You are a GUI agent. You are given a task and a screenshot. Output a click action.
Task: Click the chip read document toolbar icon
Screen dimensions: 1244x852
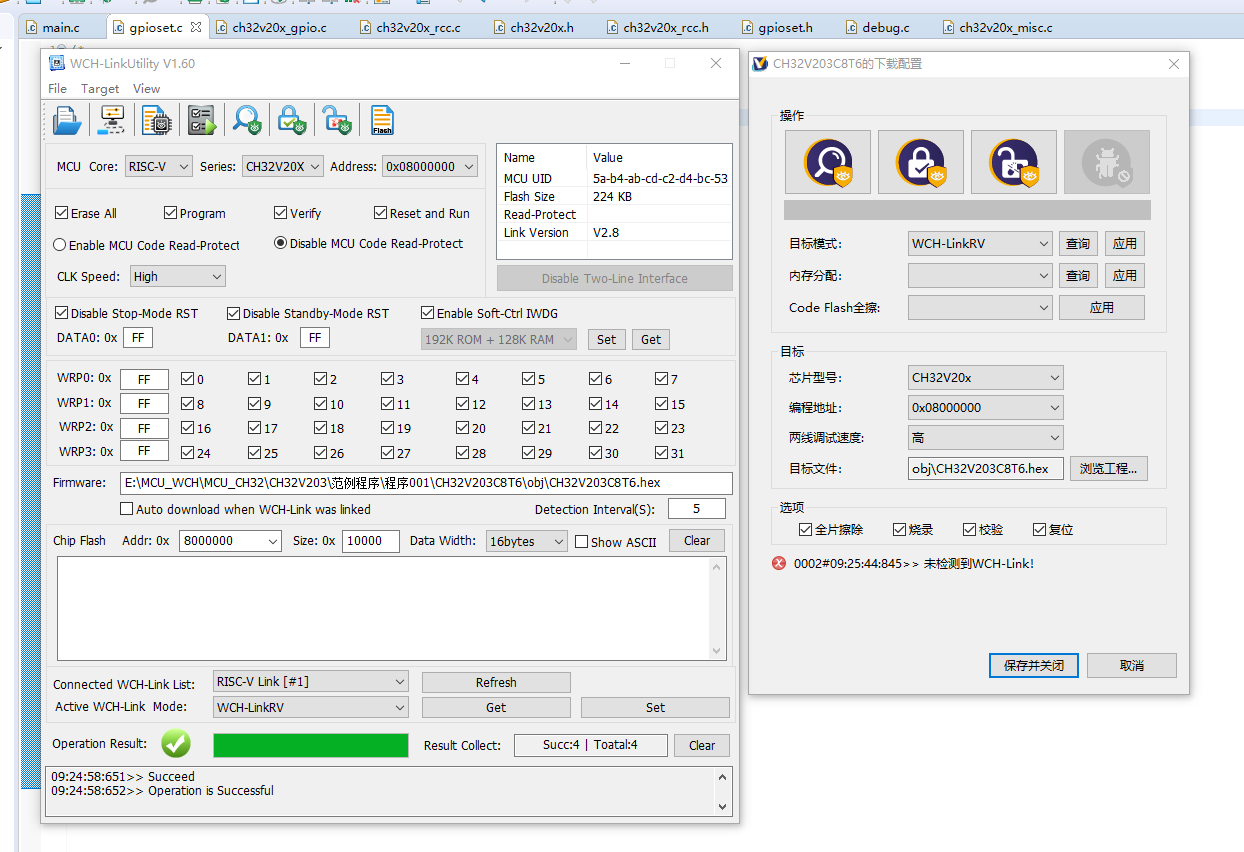click(156, 120)
